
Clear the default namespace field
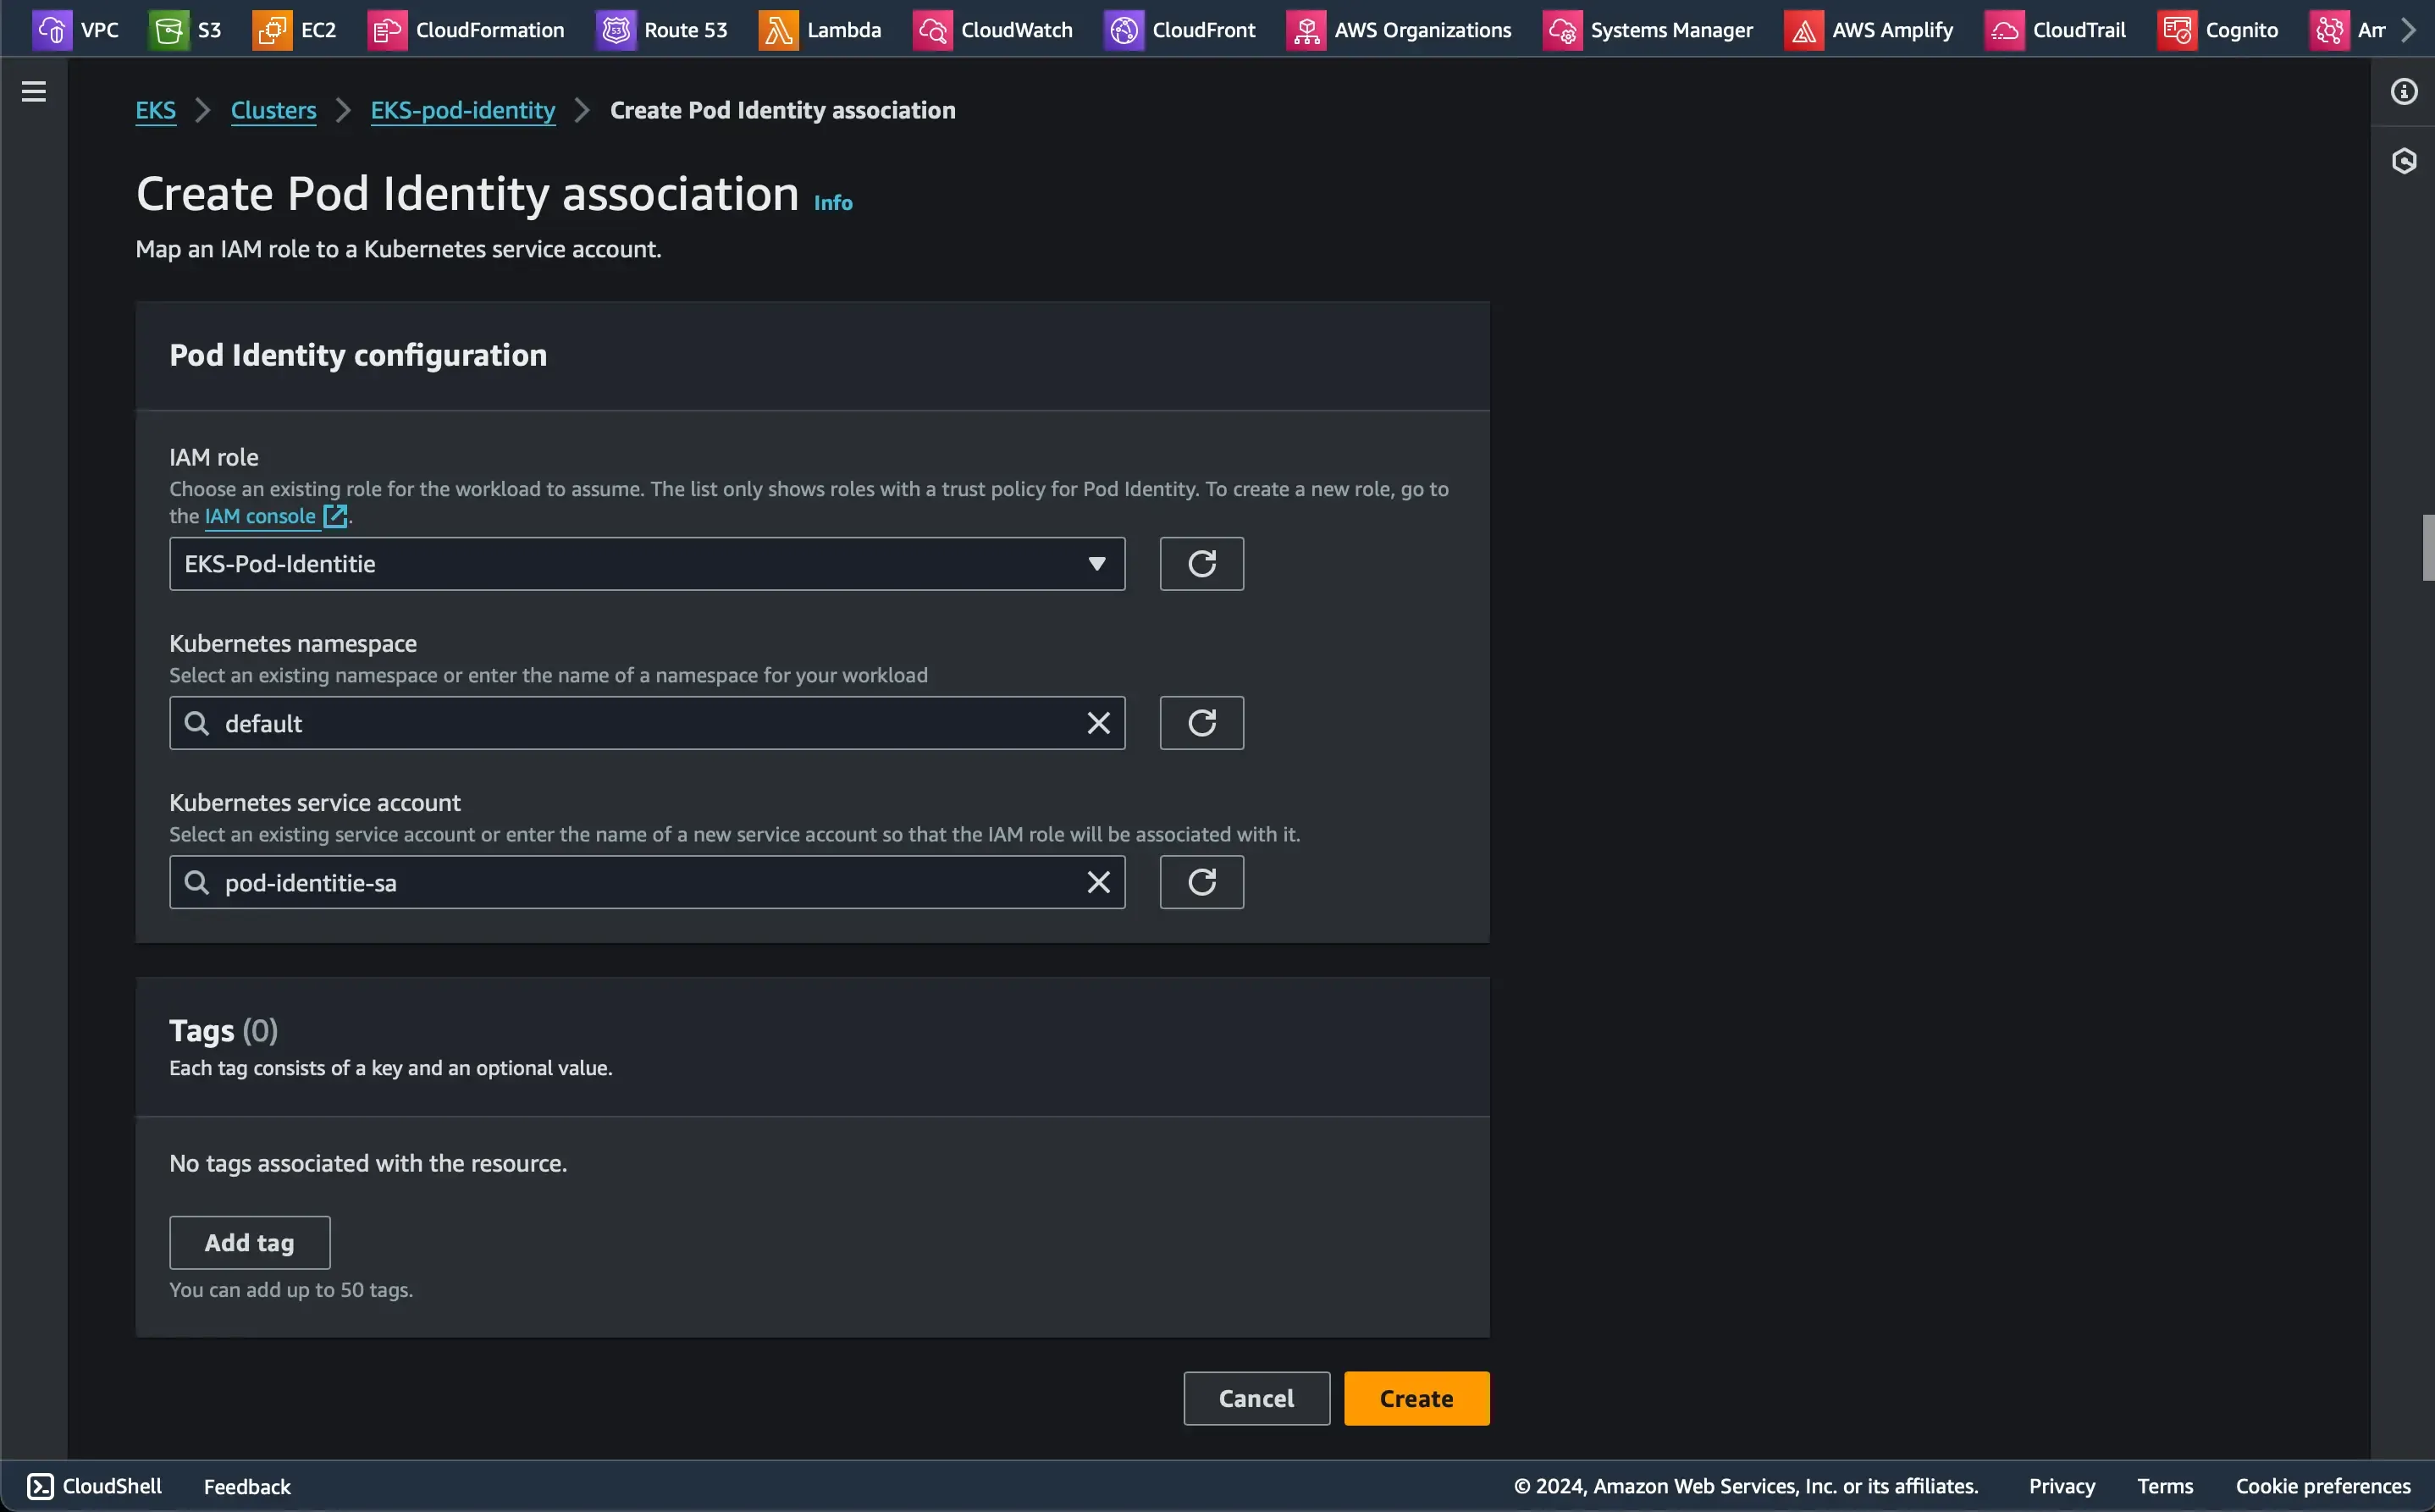(x=1098, y=723)
